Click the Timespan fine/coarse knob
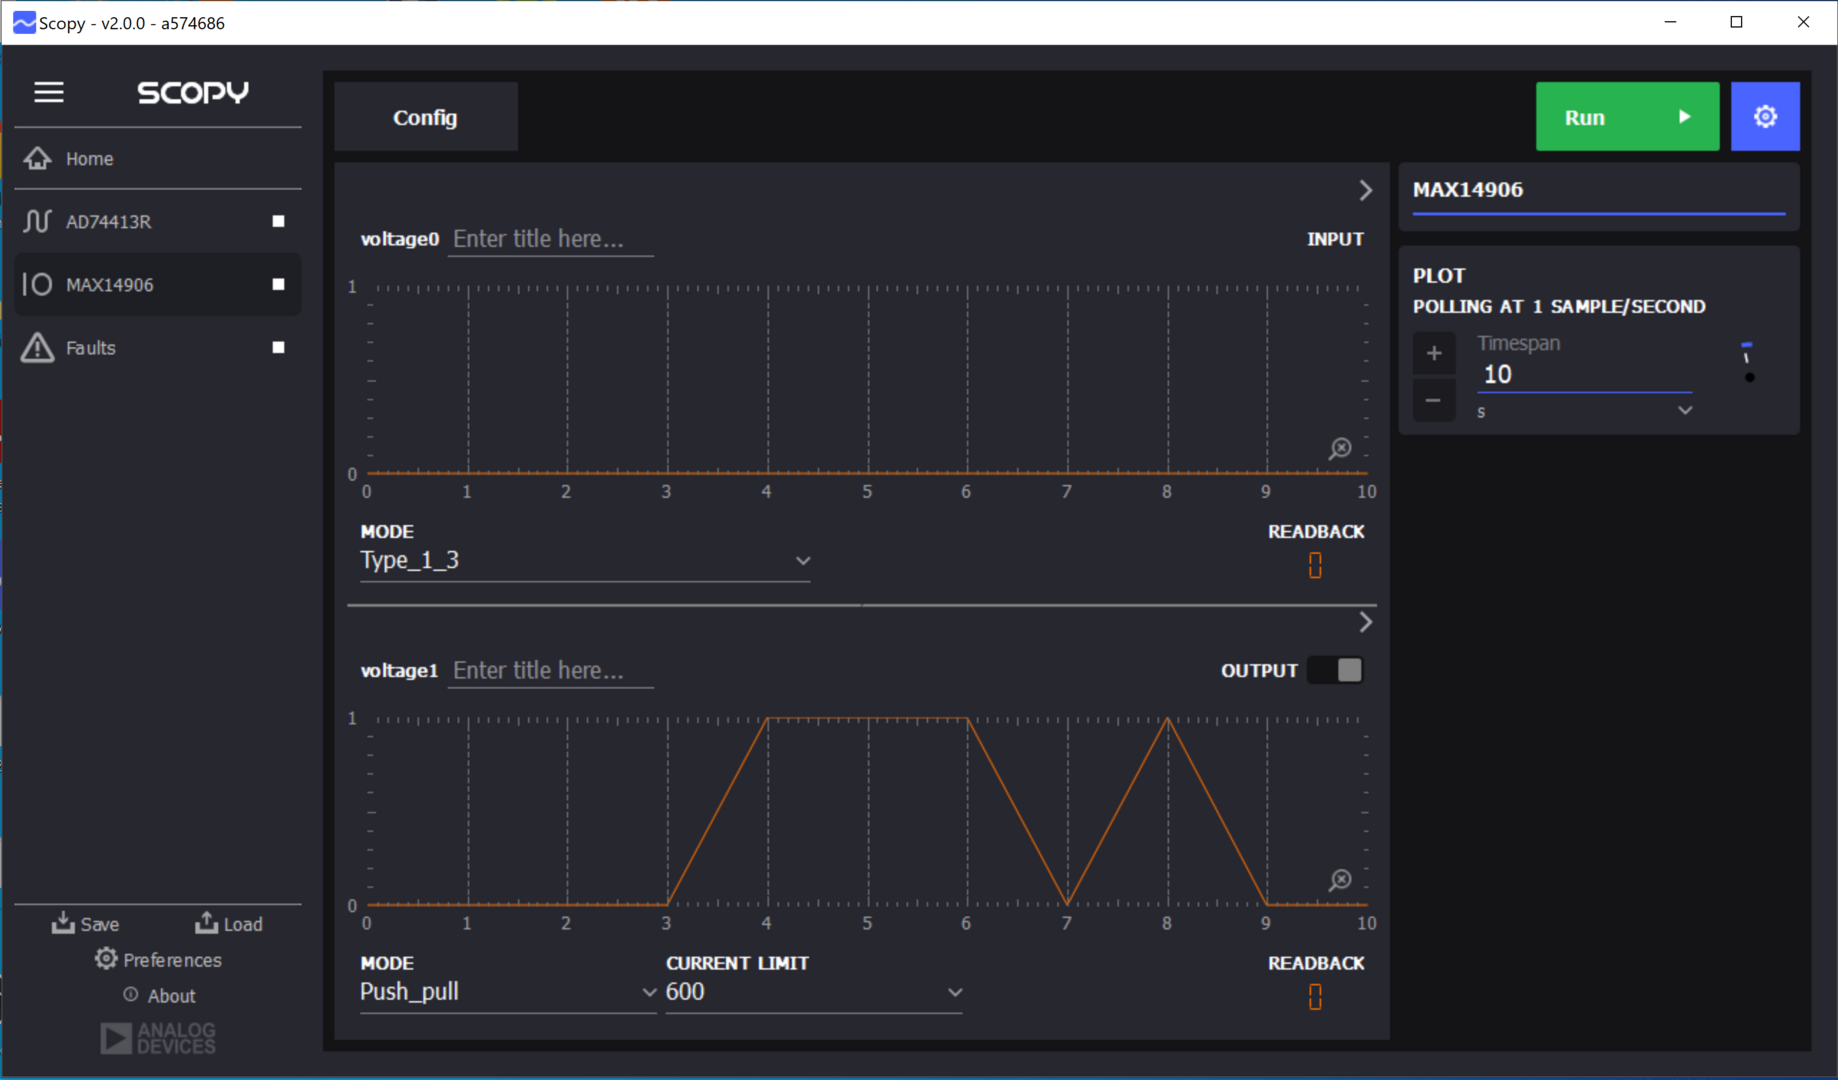This screenshot has height=1080, width=1838. coord(1748,361)
